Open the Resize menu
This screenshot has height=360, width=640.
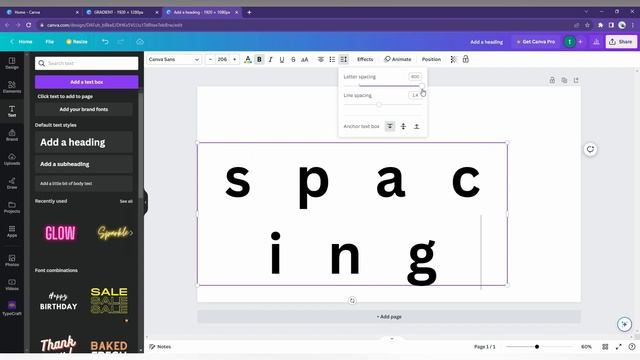[77, 42]
